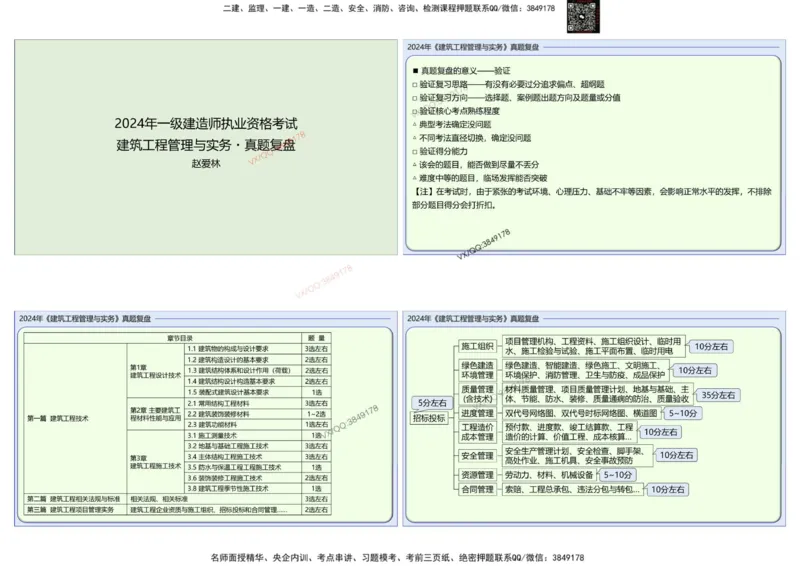Click the cell 第三篇 建筑工程项目管理实务

(x=75, y=509)
